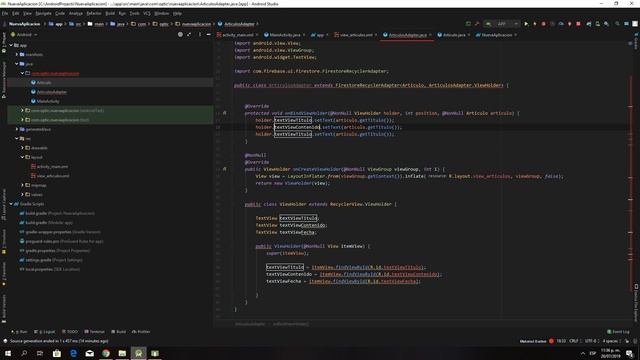640x360 pixels.
Task: Click the nuevaaplicacion breadcrumb in navigation bar
Action: (x=196, y=24)
